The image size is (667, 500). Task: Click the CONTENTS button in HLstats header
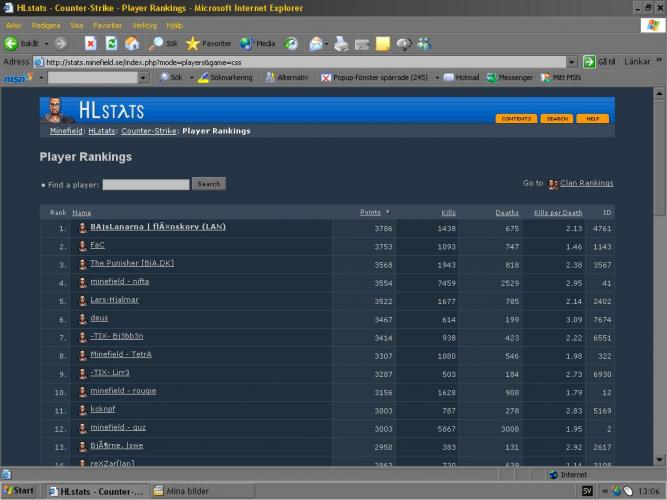coord(516,119)
